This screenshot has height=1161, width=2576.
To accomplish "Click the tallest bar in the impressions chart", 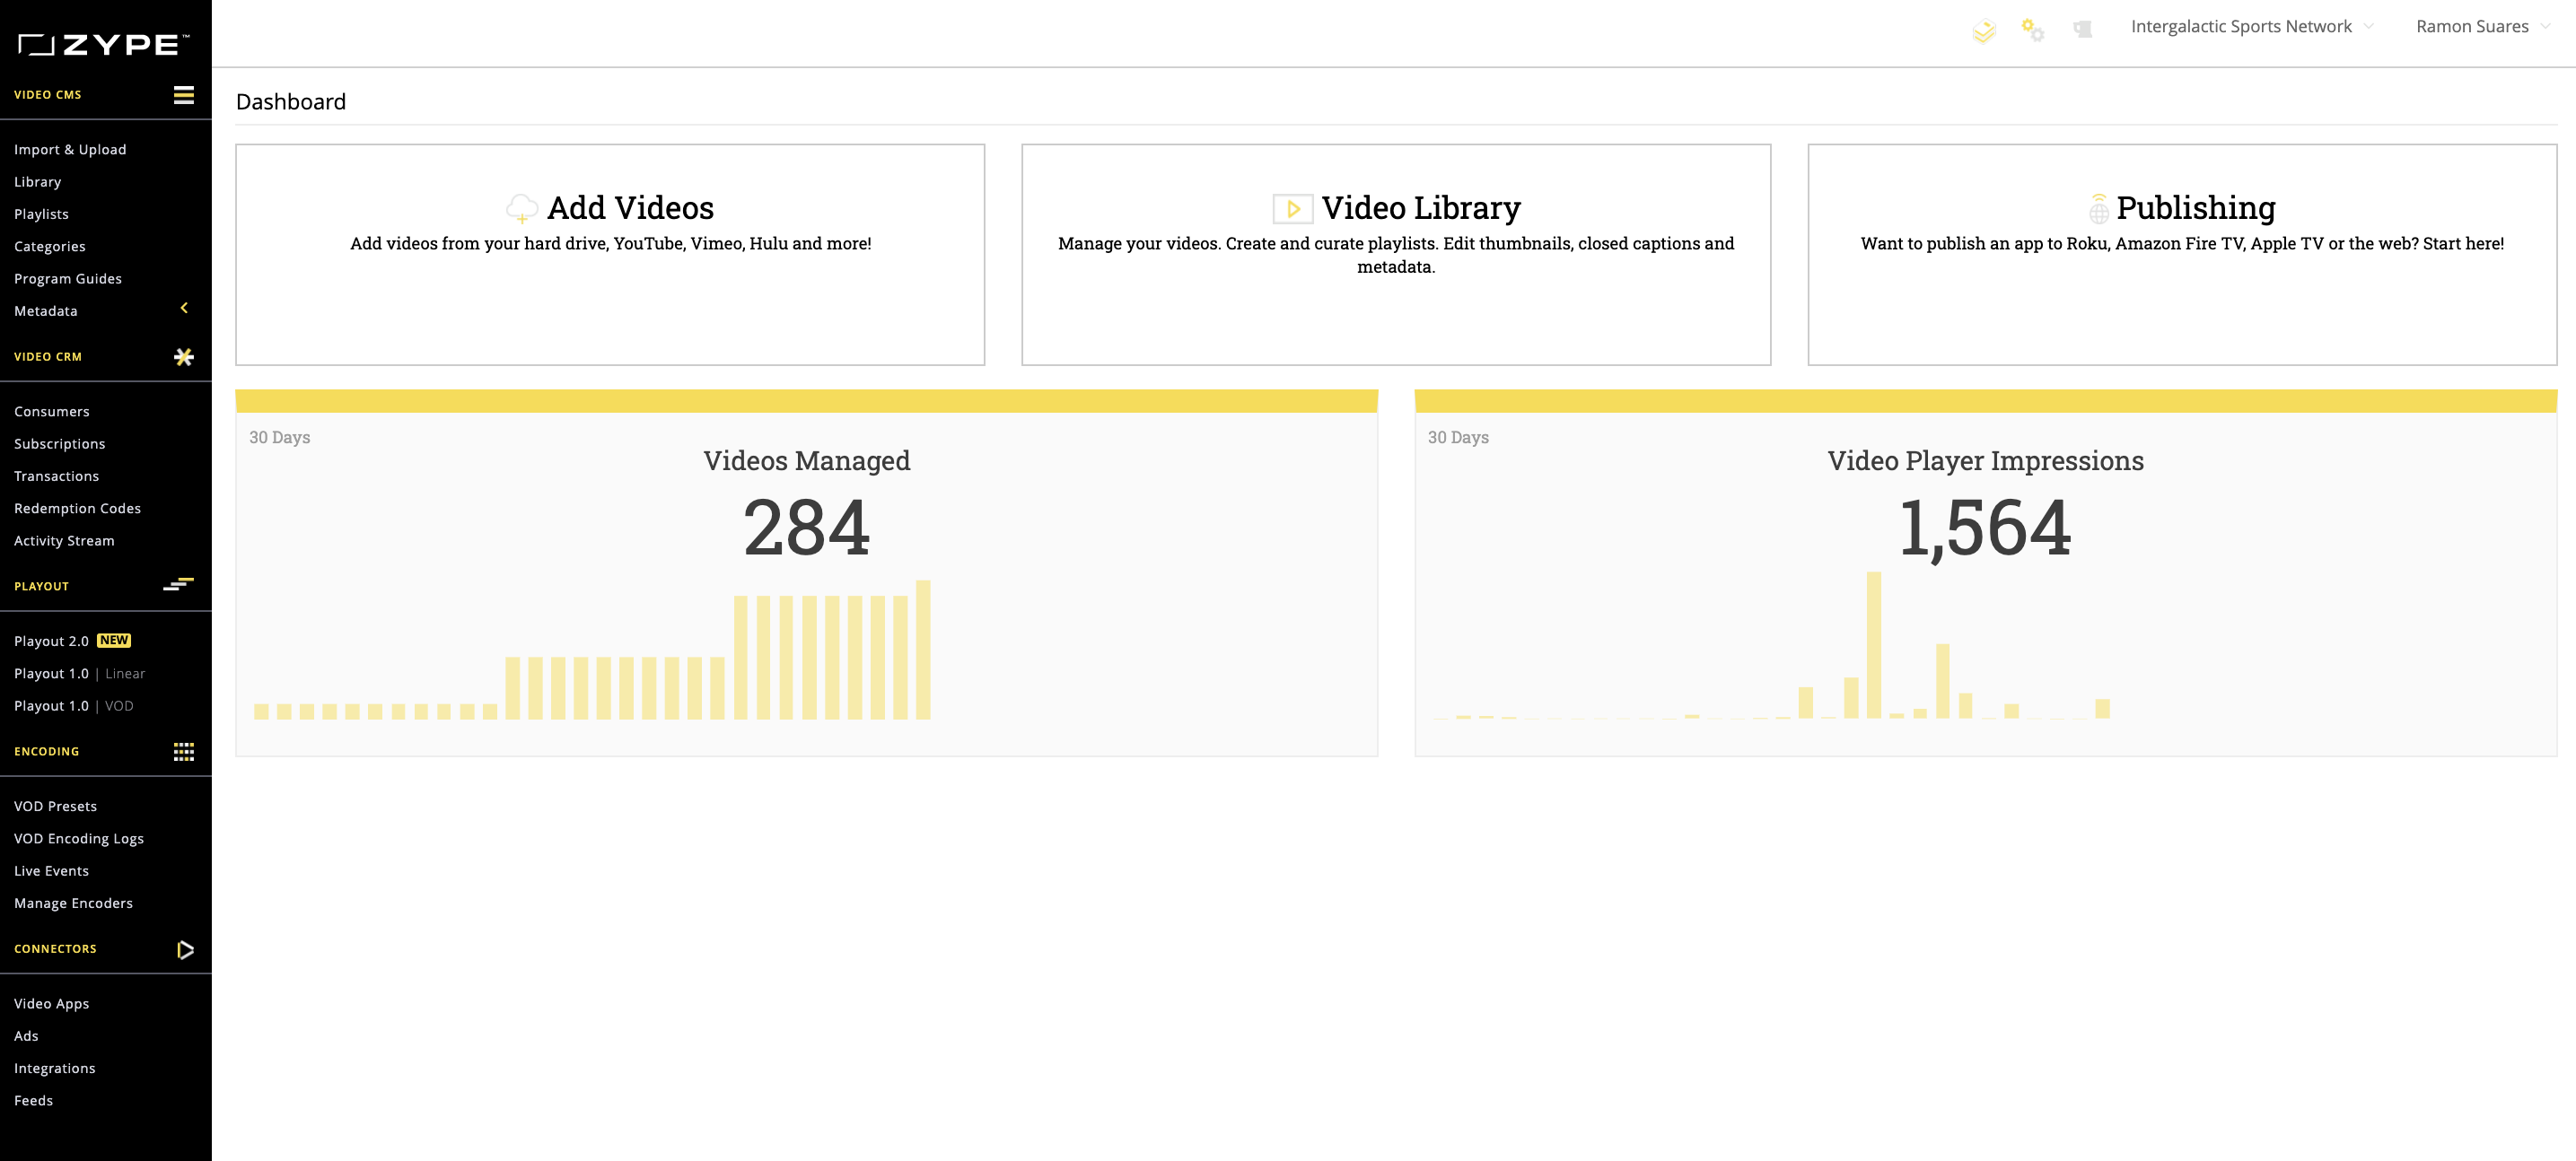I will pyautogui.click(x=1874, y=645).
